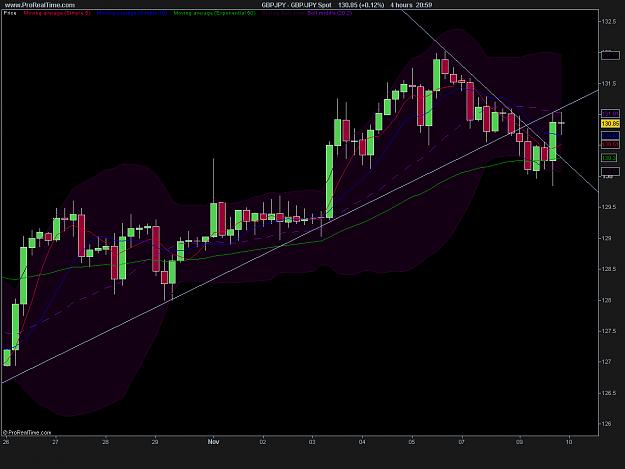Click the GBPJPY Spot chart title
Viewport: 625px width, 469px height.
(x=297, y=5)
